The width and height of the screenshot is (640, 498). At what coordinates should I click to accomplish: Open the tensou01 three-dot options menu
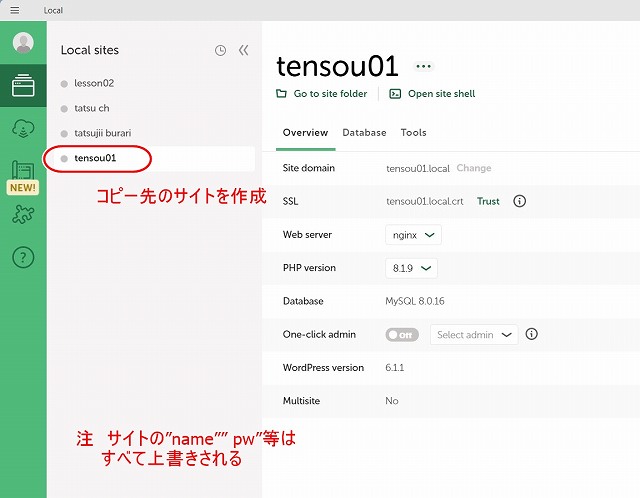(x=424, y=67)
